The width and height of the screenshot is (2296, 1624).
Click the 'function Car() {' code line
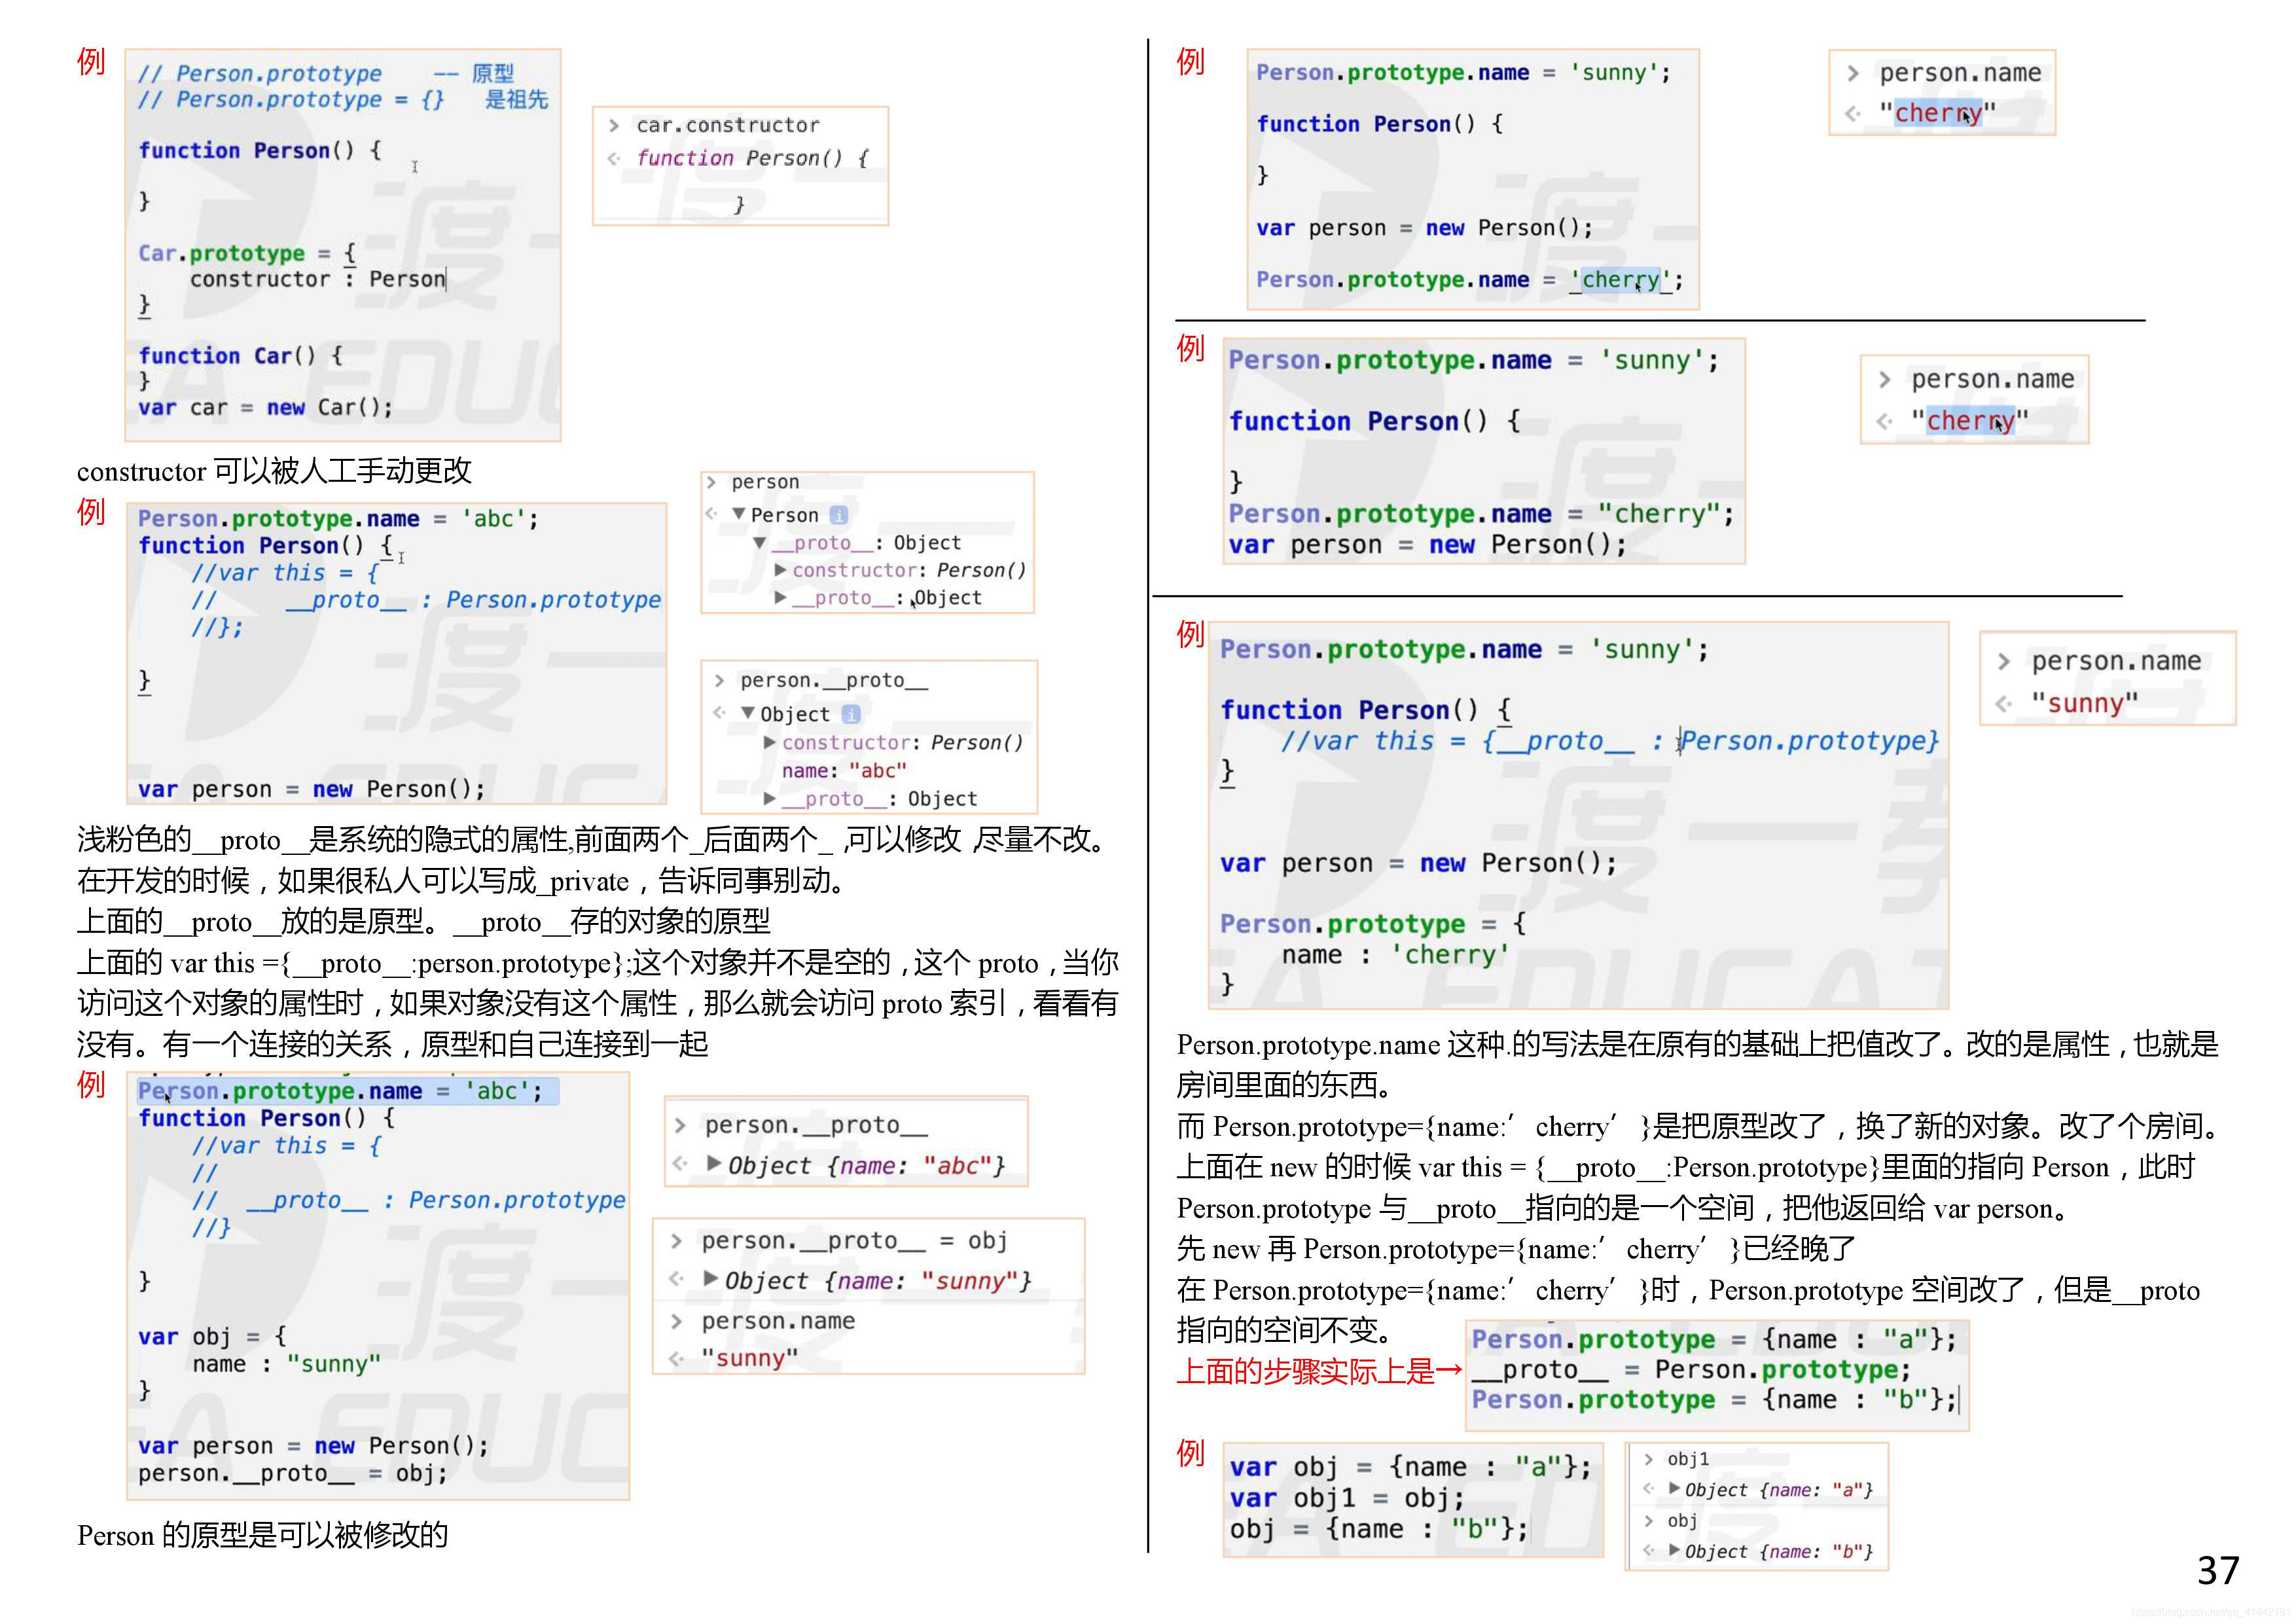tap(240, 355)
